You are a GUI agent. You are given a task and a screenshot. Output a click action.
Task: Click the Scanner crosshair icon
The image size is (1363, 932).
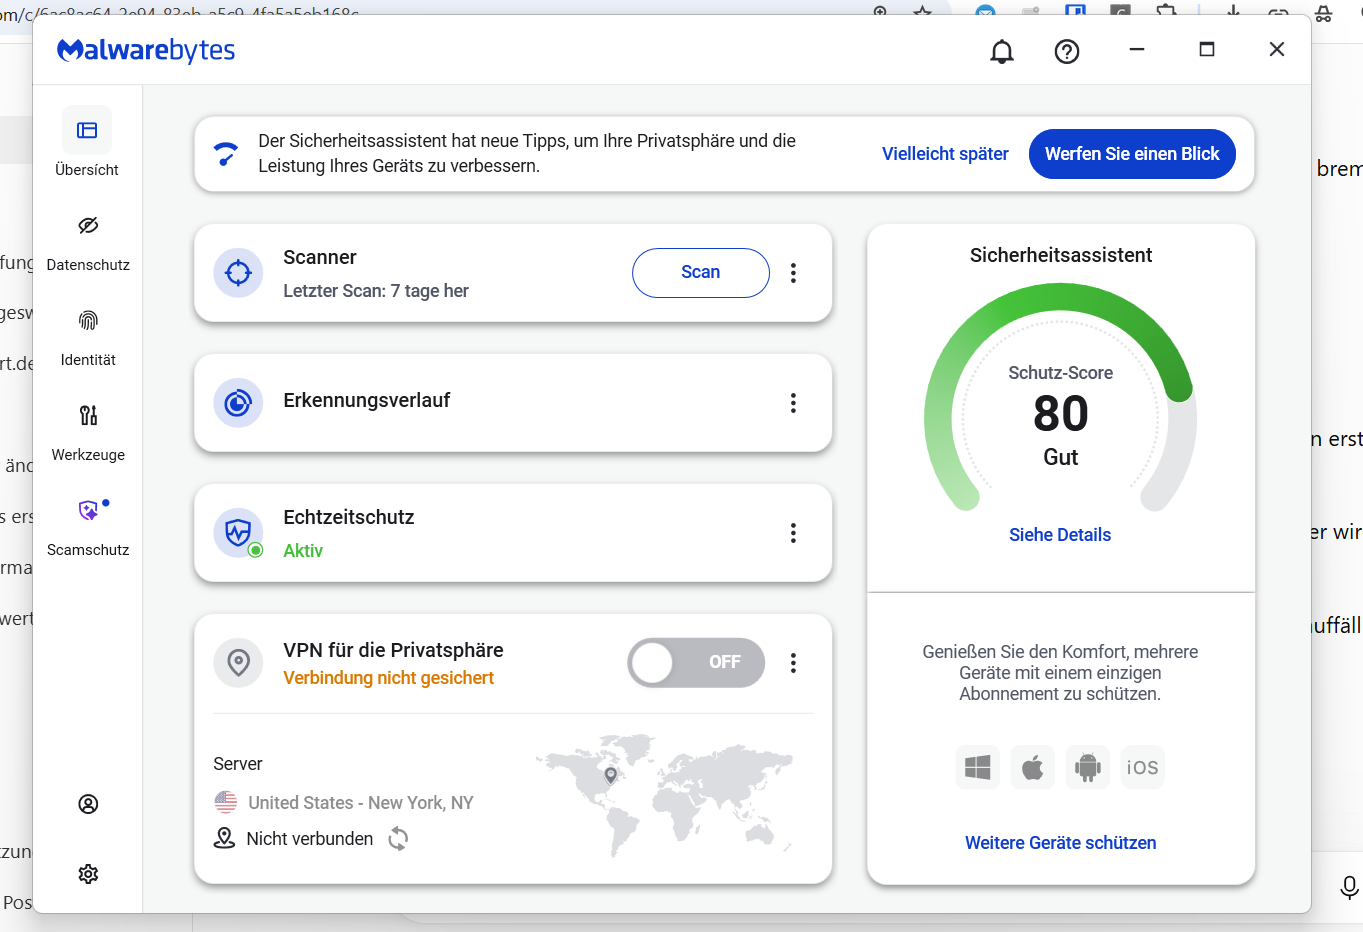(x=238, y=272)
